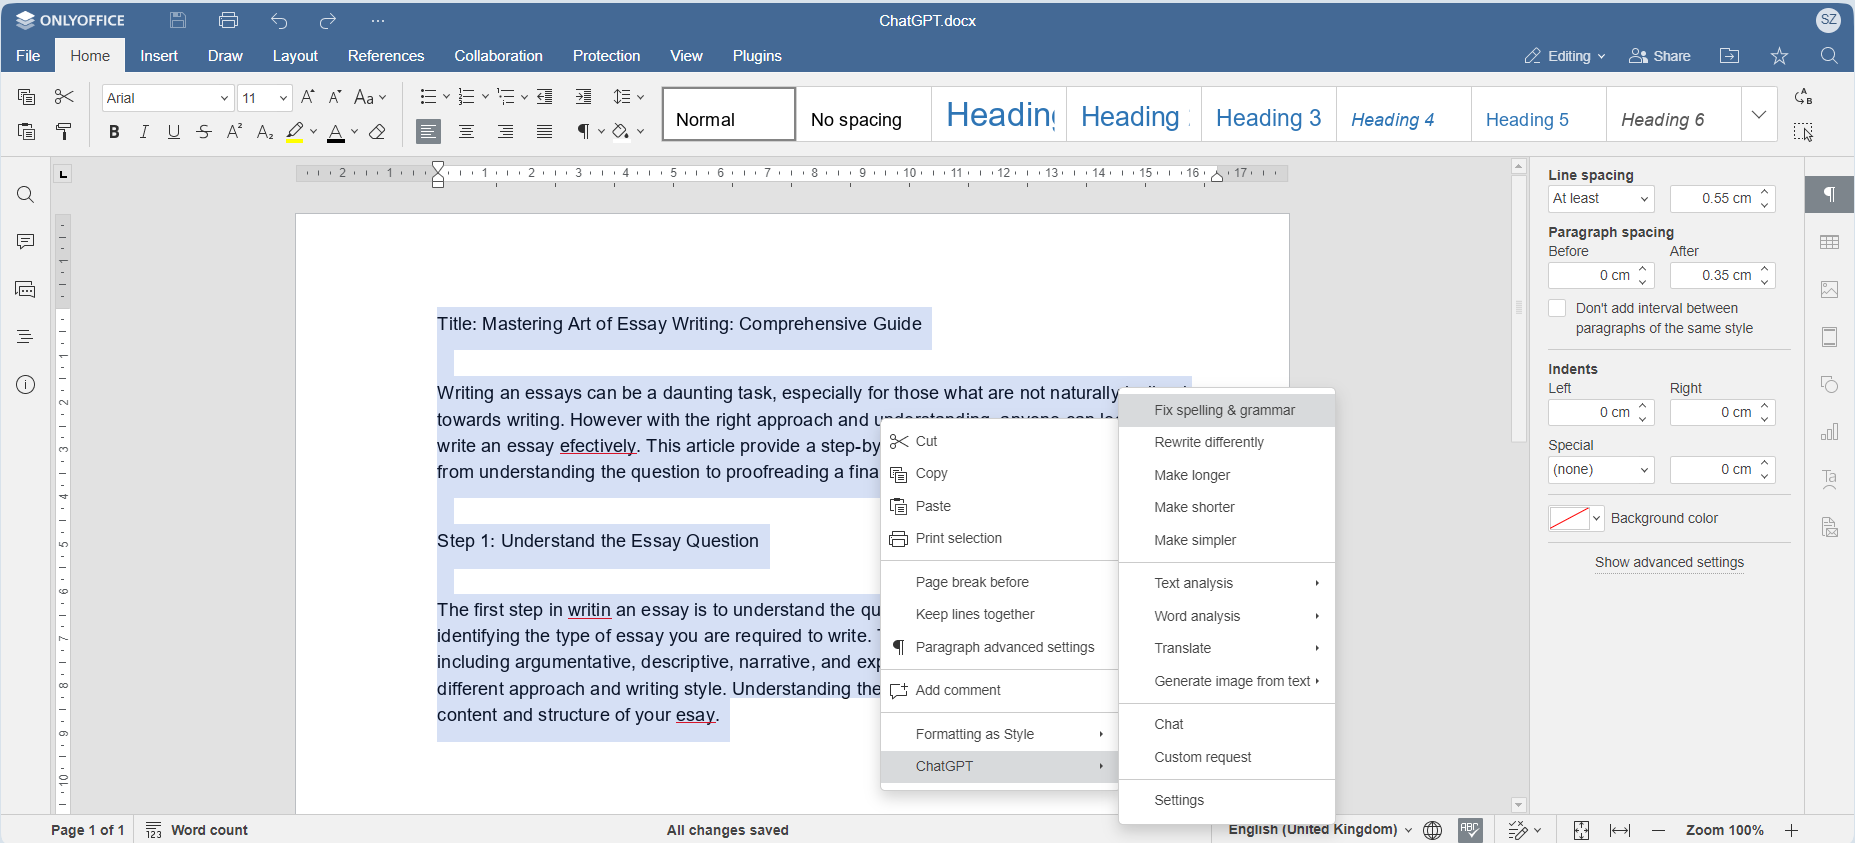Undo the last action
The image size is (1855, 843).
click(x=279, y=21)
